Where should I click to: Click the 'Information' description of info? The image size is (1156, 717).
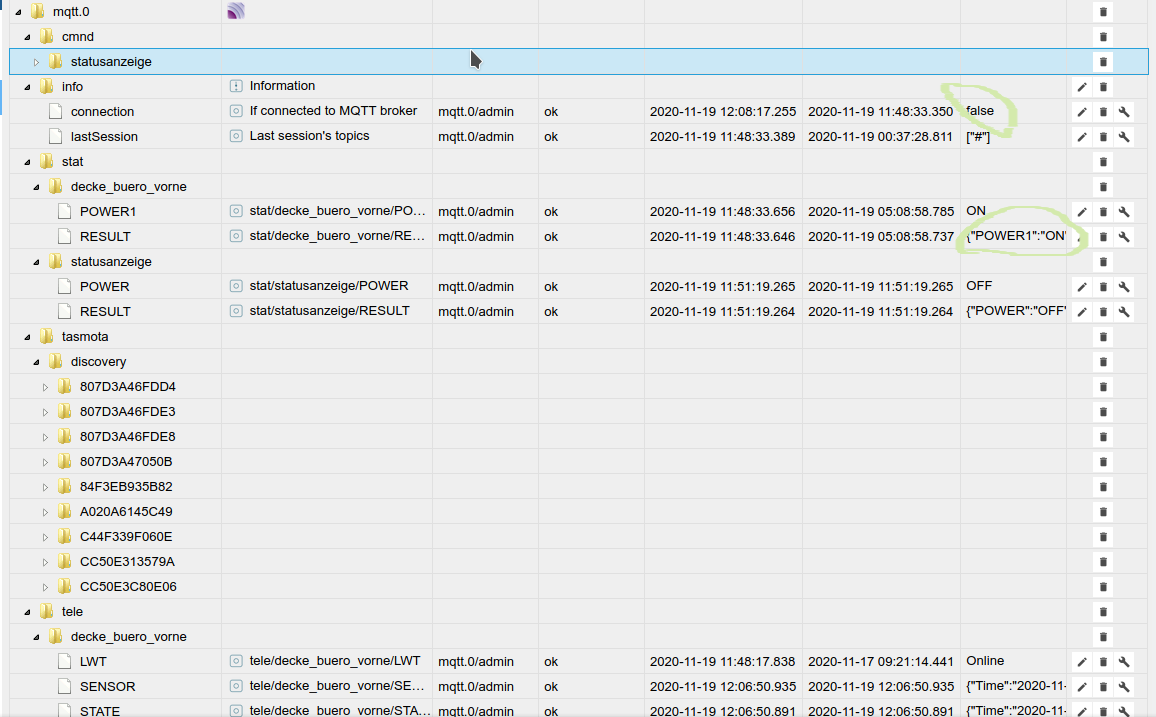(x=282, y=85)
